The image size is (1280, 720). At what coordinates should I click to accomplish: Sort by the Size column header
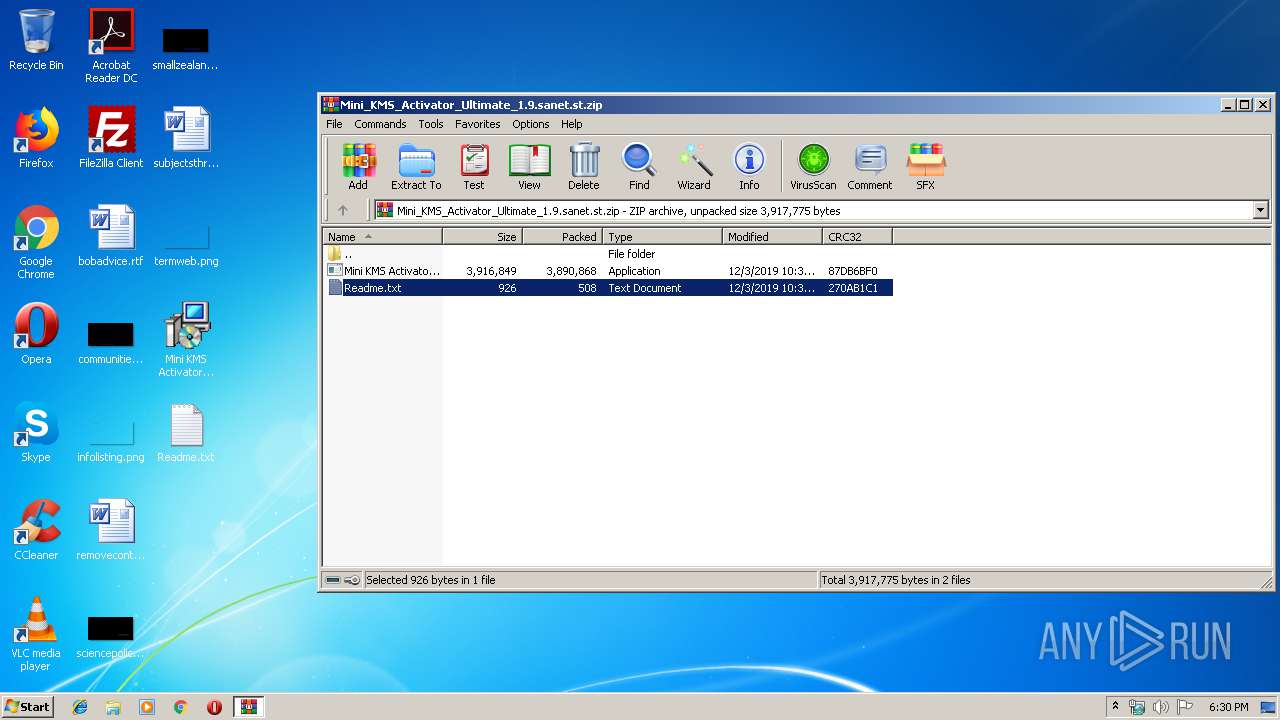(x=482, y=237)
